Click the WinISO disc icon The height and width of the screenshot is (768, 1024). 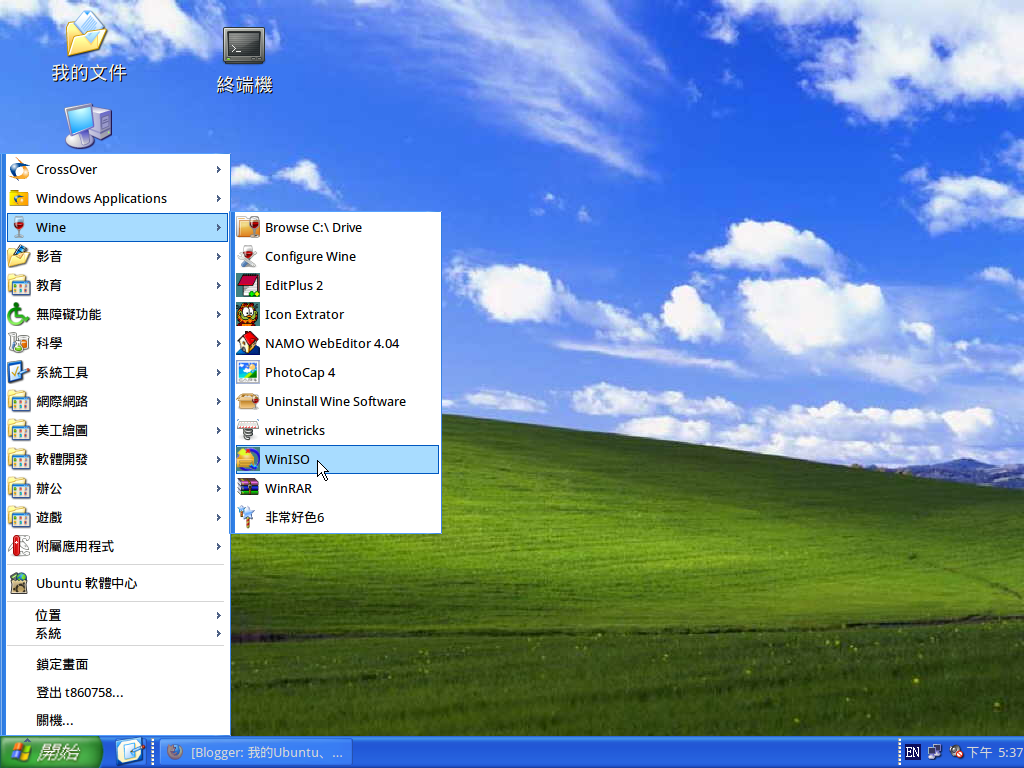[x=248, y=459]
